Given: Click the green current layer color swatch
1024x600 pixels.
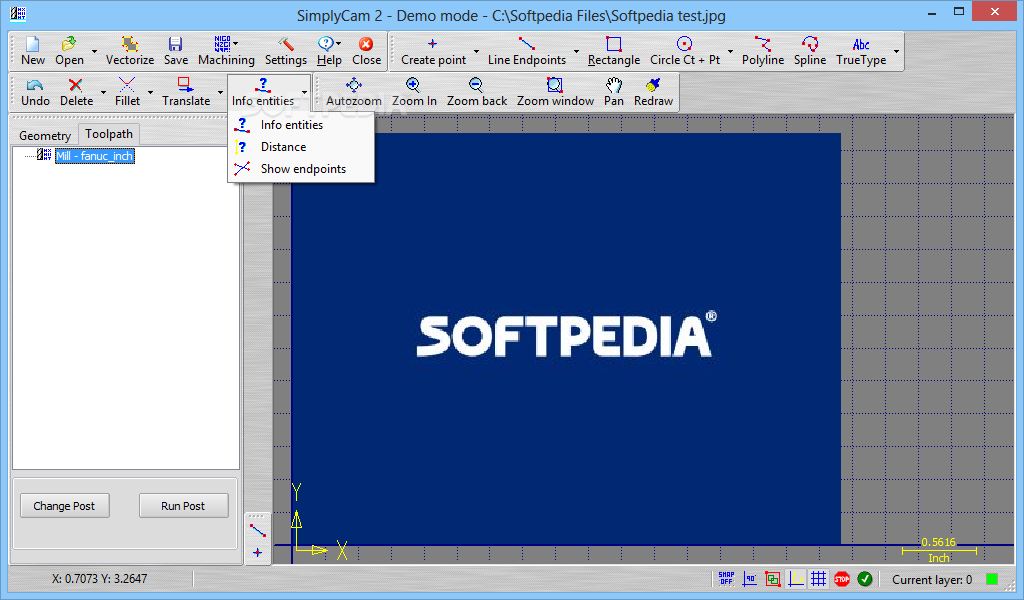Looking at the screenshot, I should (x=992, y=579).
